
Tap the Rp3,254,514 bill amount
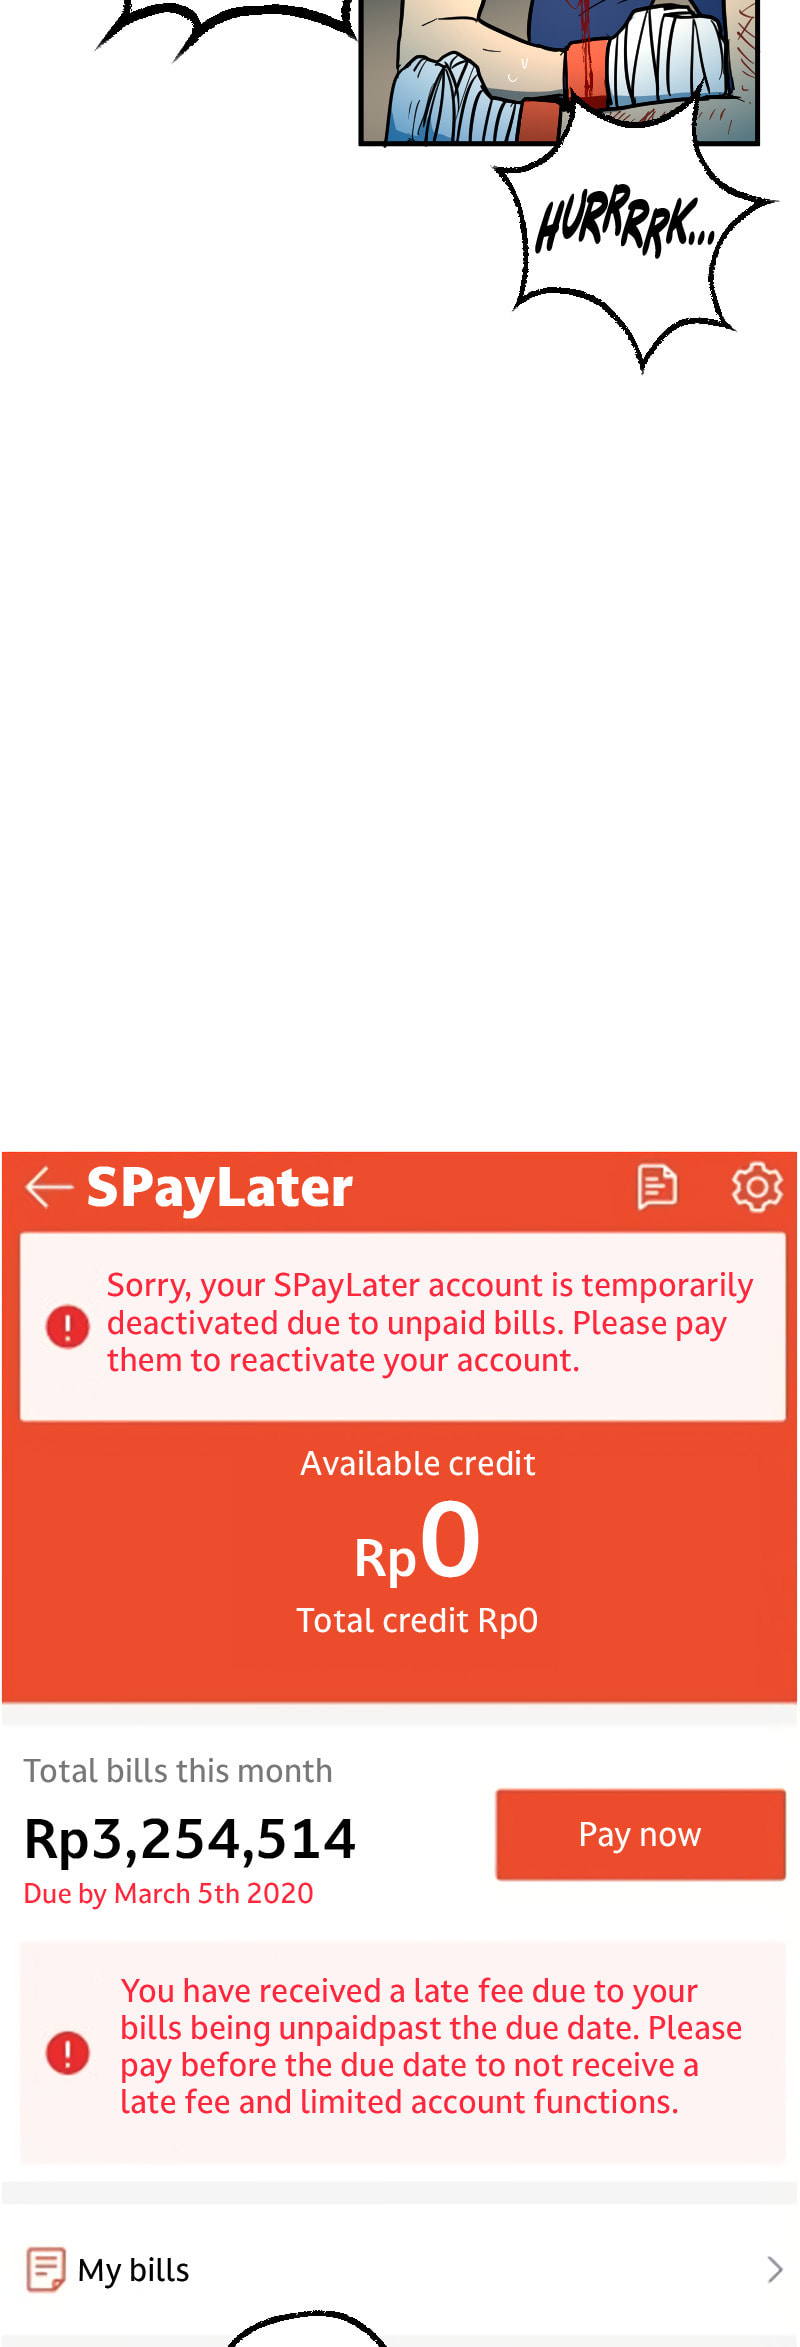pos(190,1838)
